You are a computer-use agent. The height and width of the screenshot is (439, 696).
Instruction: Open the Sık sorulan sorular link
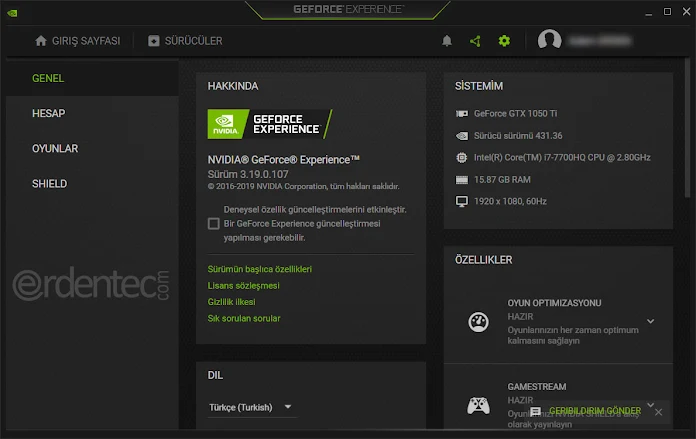[244, 318]
